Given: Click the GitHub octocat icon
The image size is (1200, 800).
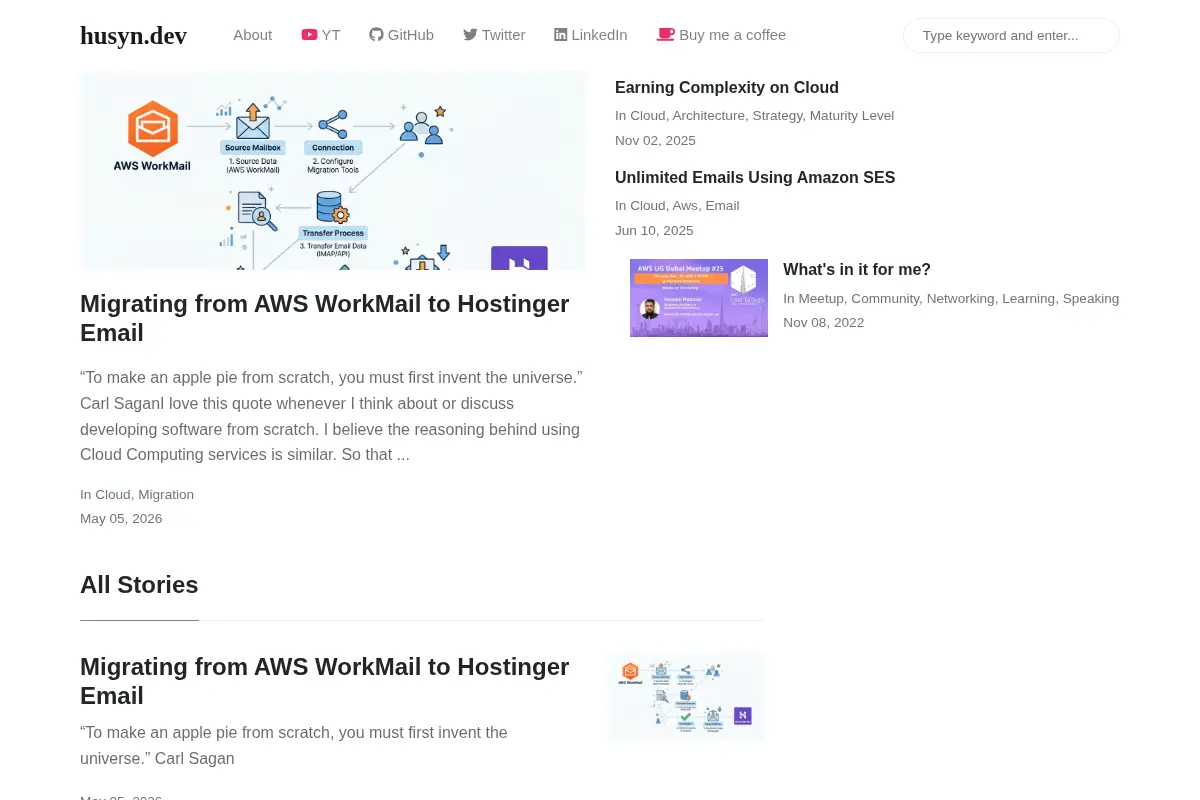Looking at the screenshot, I should [376, 35].
